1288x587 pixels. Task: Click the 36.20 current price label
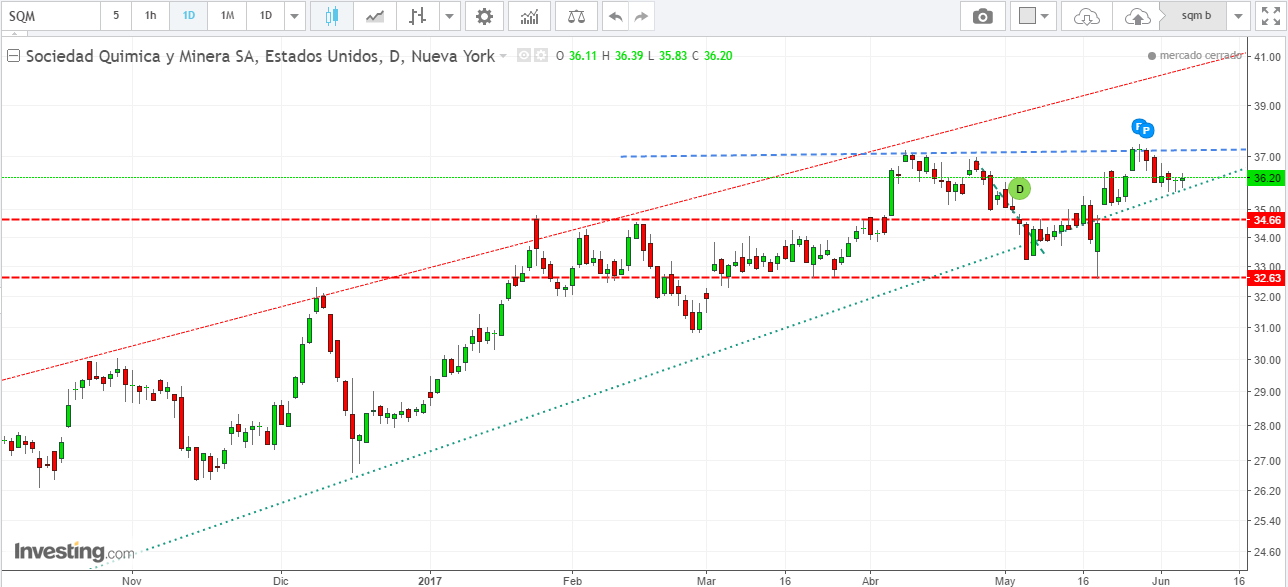(x=1267, y=178)
